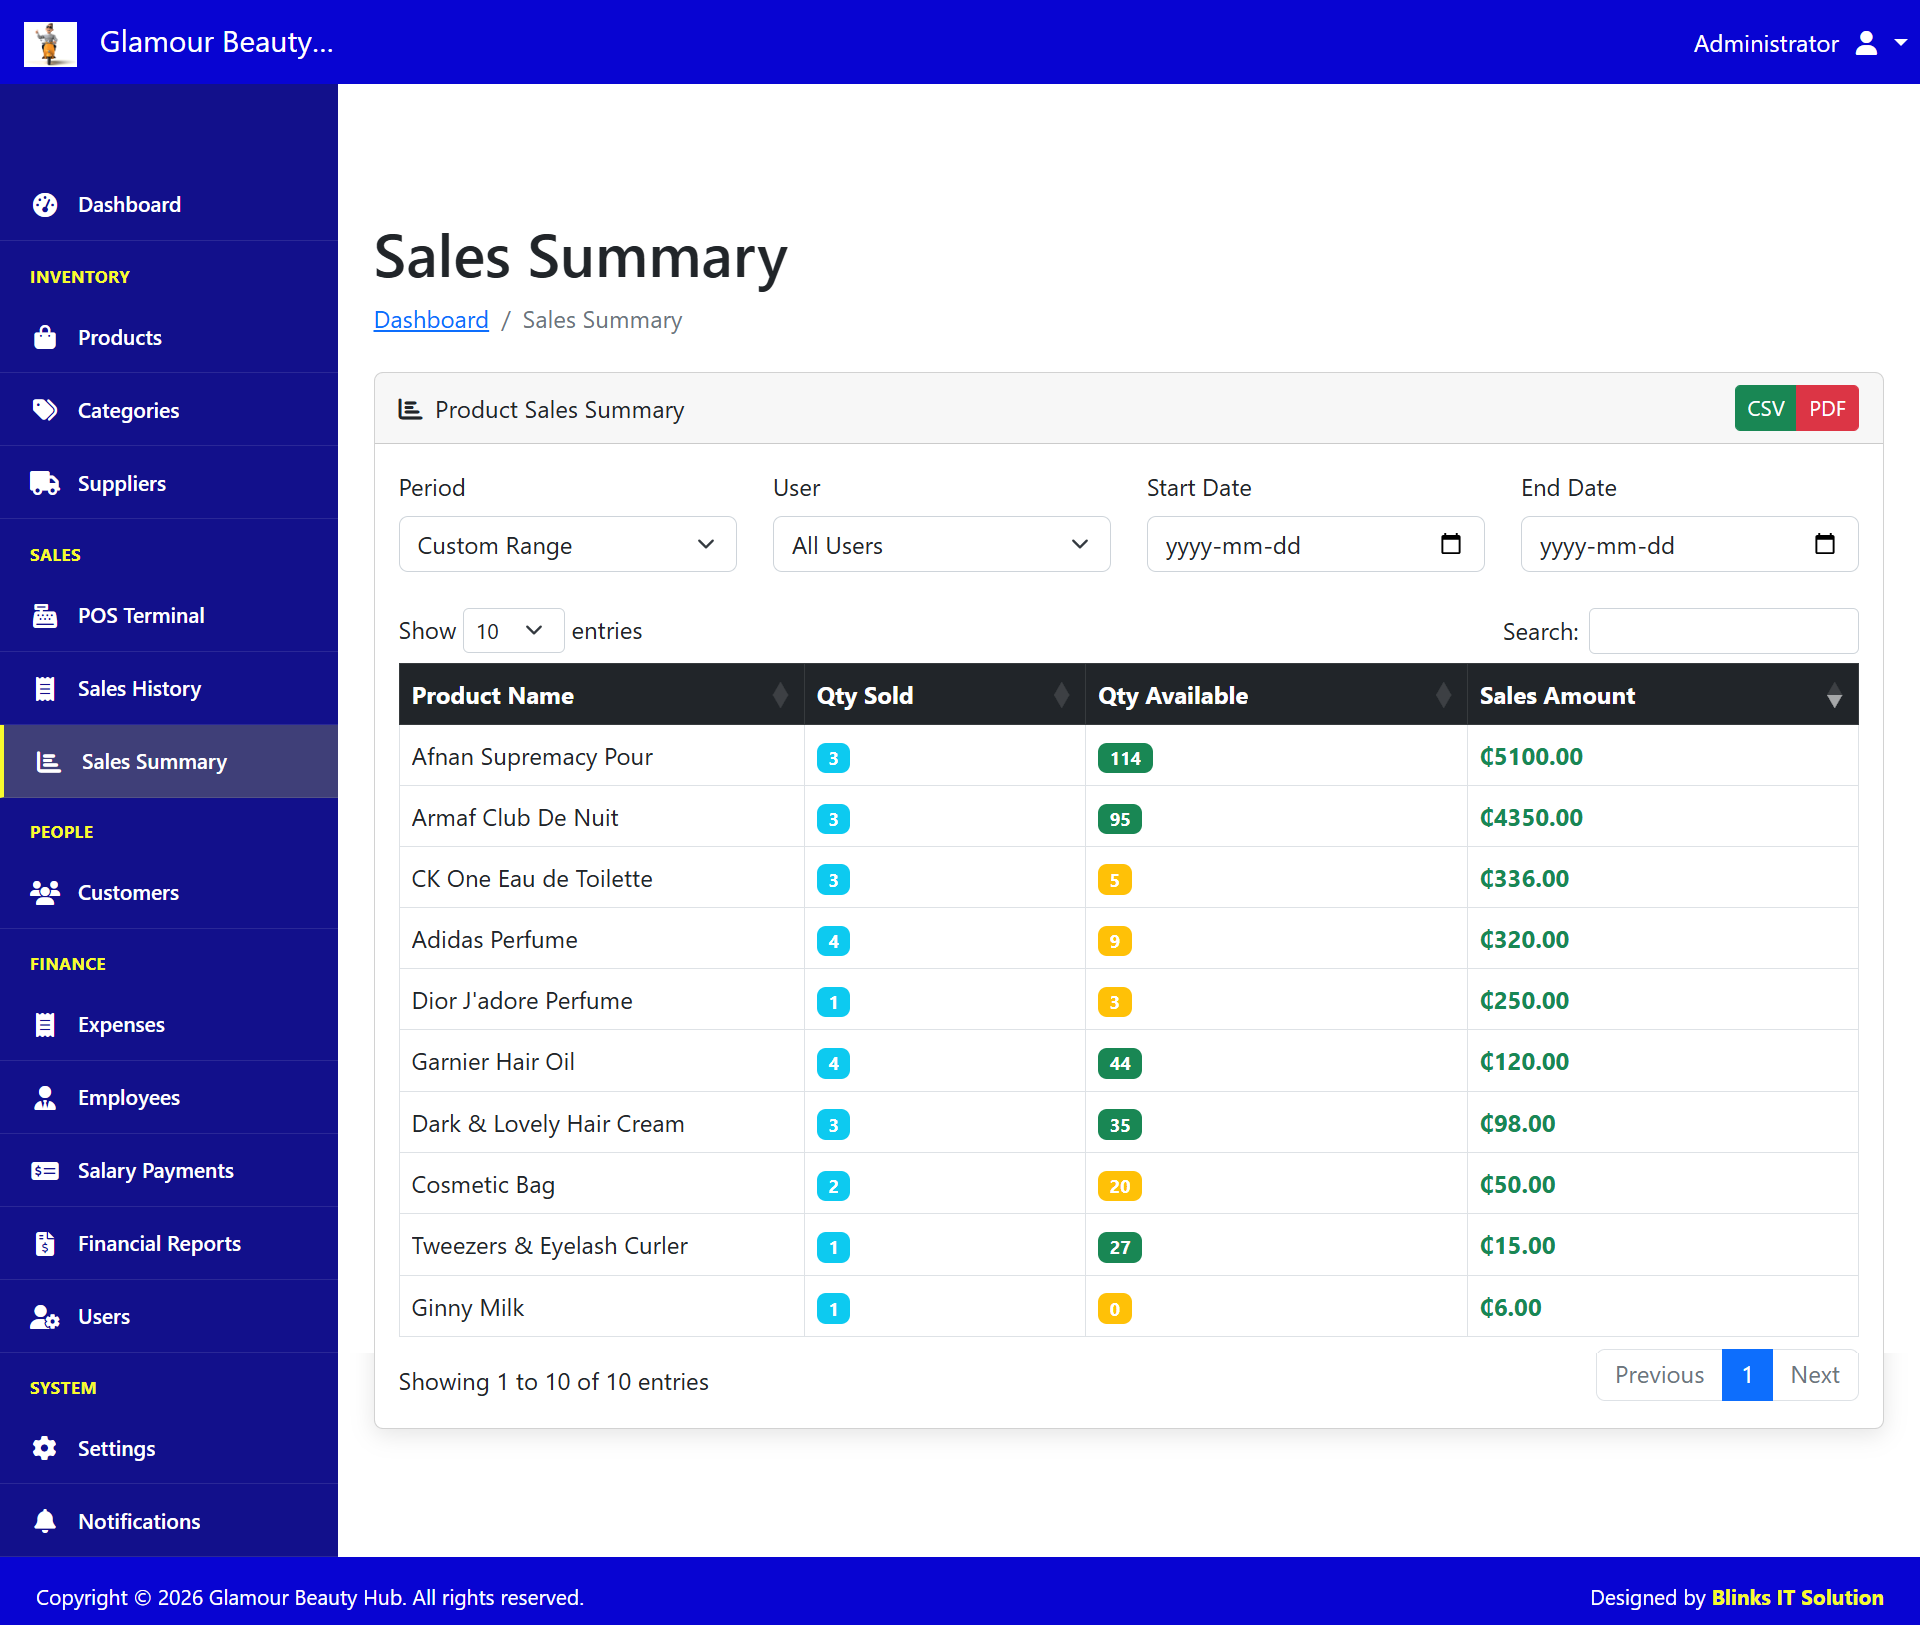Click the Employees person icon
Viewport: 1920px width, 1641px height.
click(45, 1098)
